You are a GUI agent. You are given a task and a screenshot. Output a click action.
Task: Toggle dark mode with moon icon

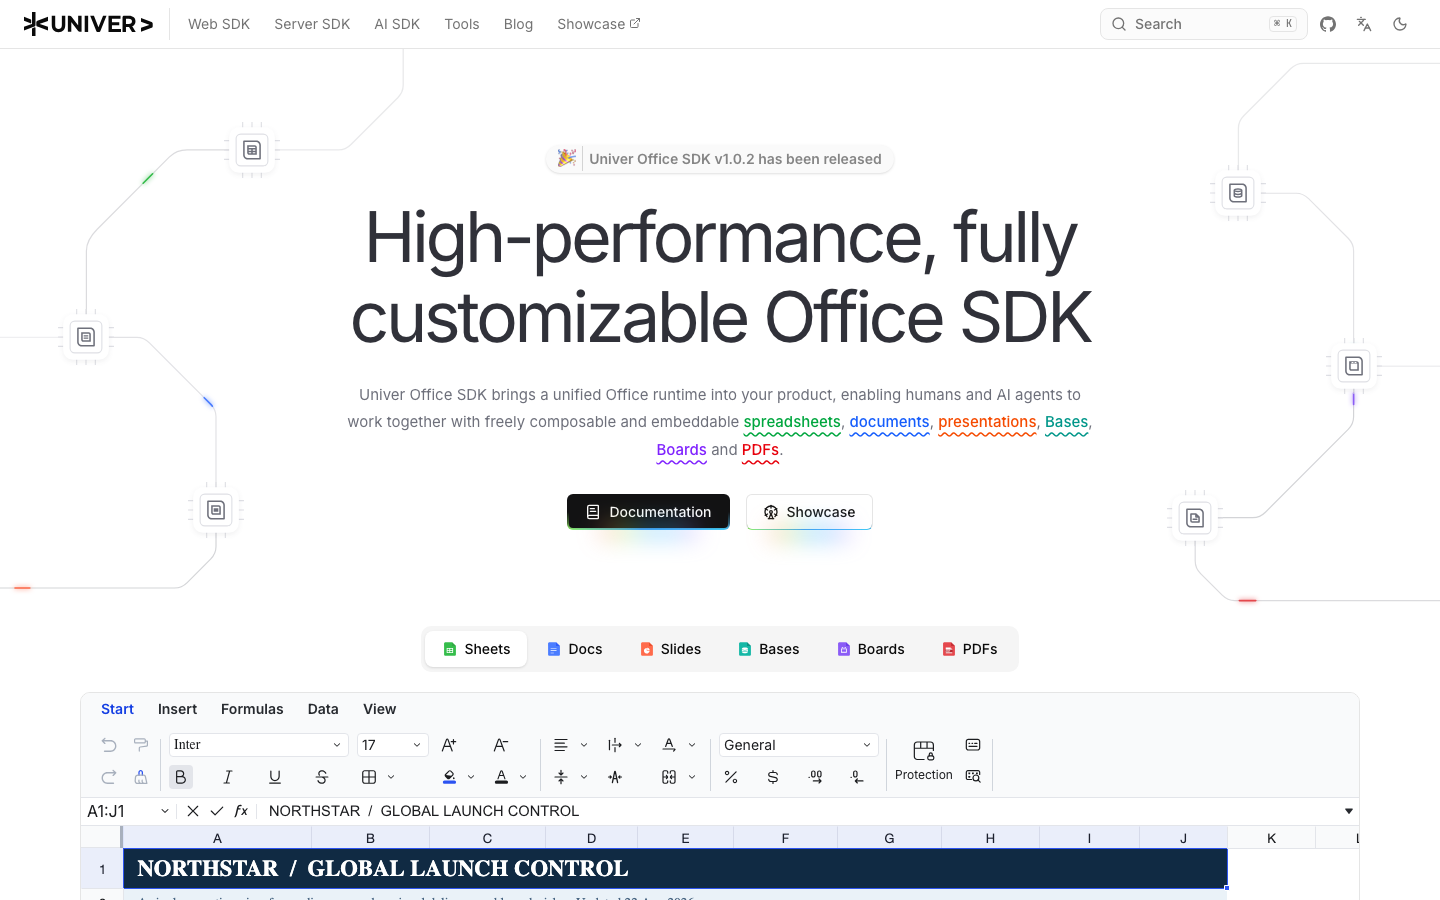(x=1400, y=24)
